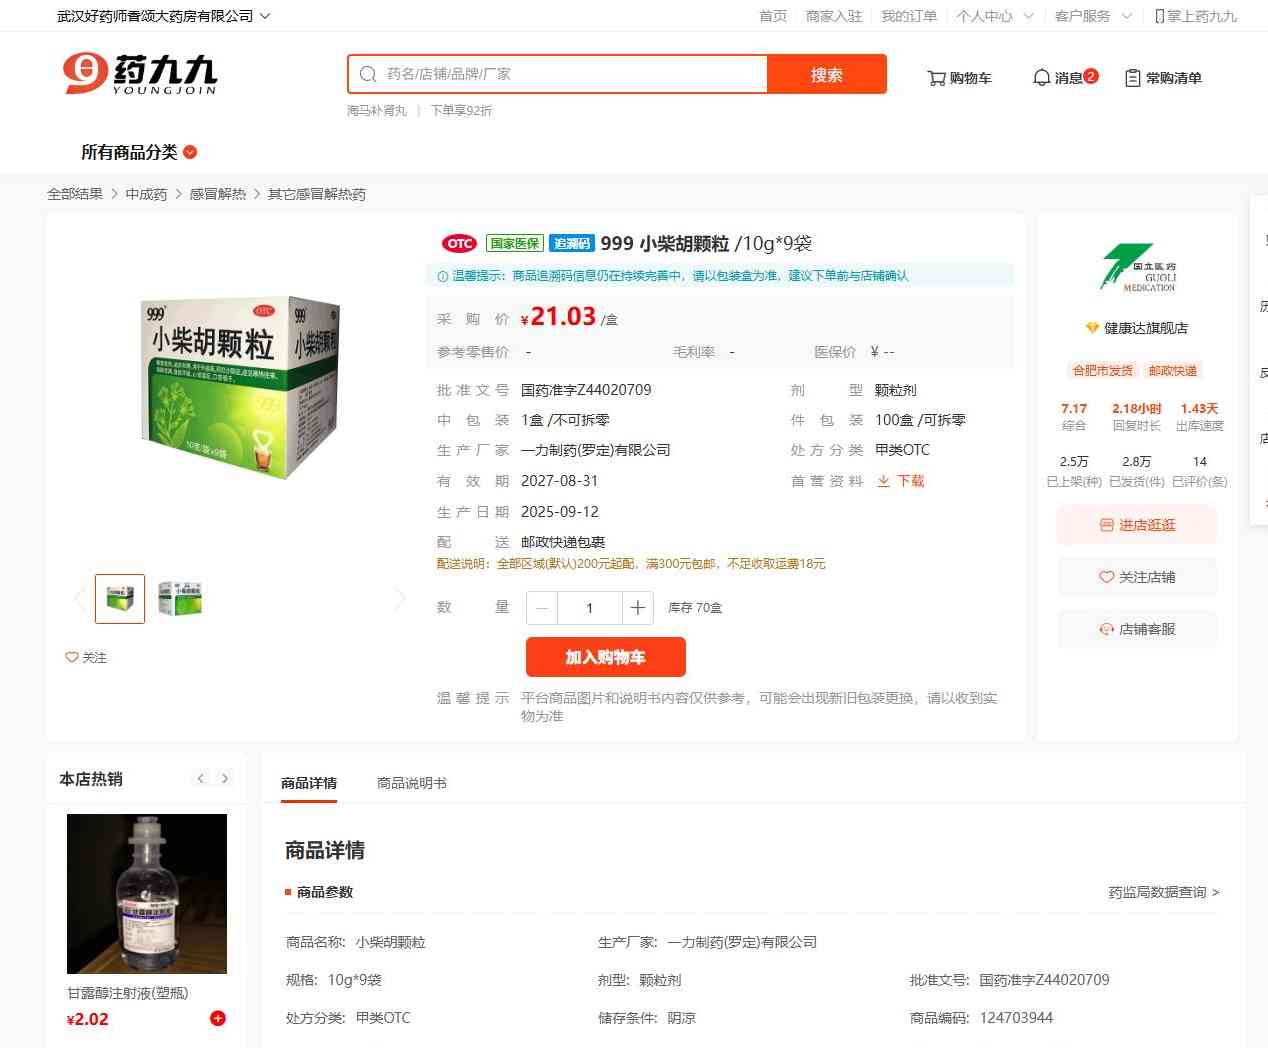This screenshot has width=1268, height=1048.
Task: Follow the store with heart button
Action: [x=1137, y=577]
